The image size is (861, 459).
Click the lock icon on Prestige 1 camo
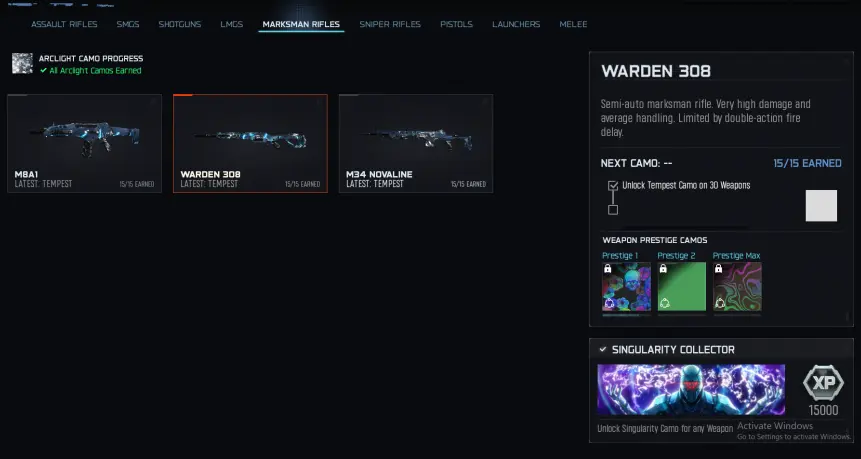(x=607, y=268)
